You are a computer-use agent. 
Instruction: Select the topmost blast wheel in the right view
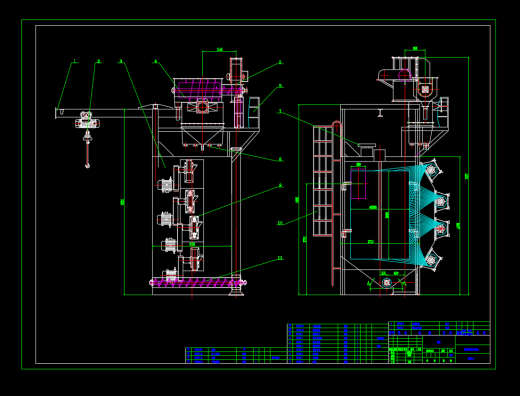[432, 169]
